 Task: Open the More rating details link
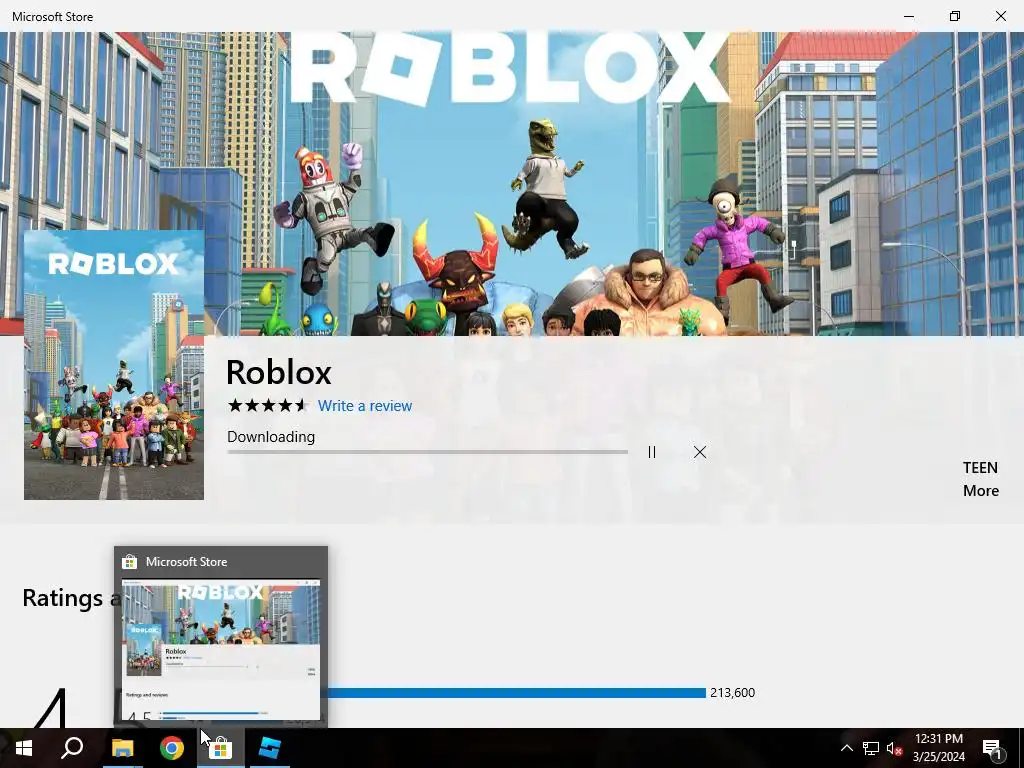[981, 490]
